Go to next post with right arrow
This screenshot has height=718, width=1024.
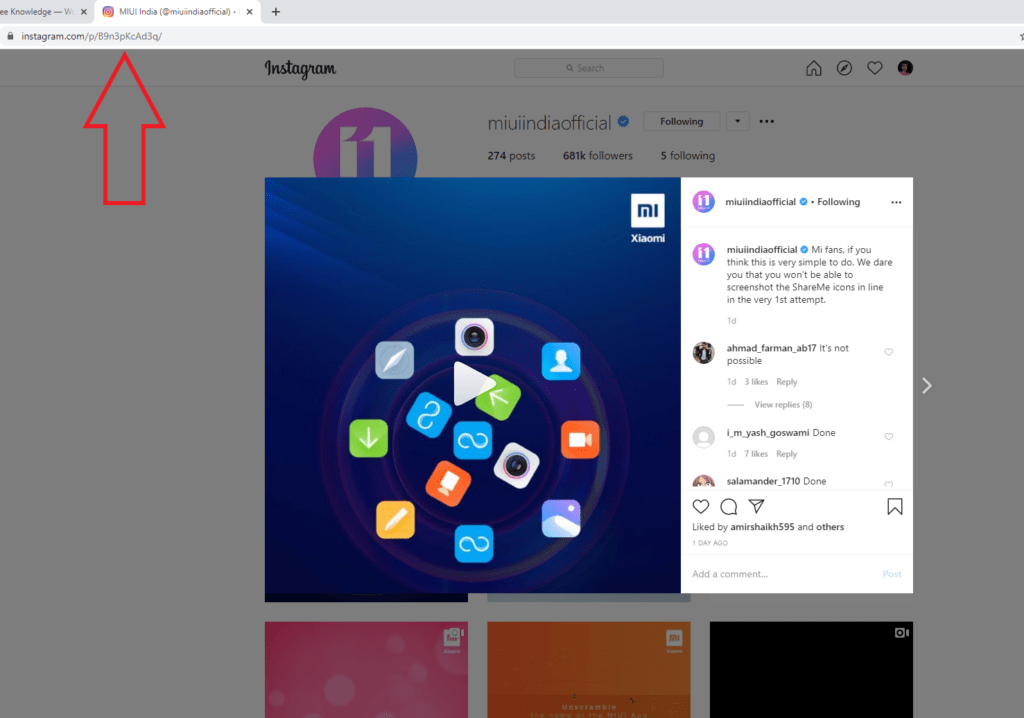click(926, 385)
